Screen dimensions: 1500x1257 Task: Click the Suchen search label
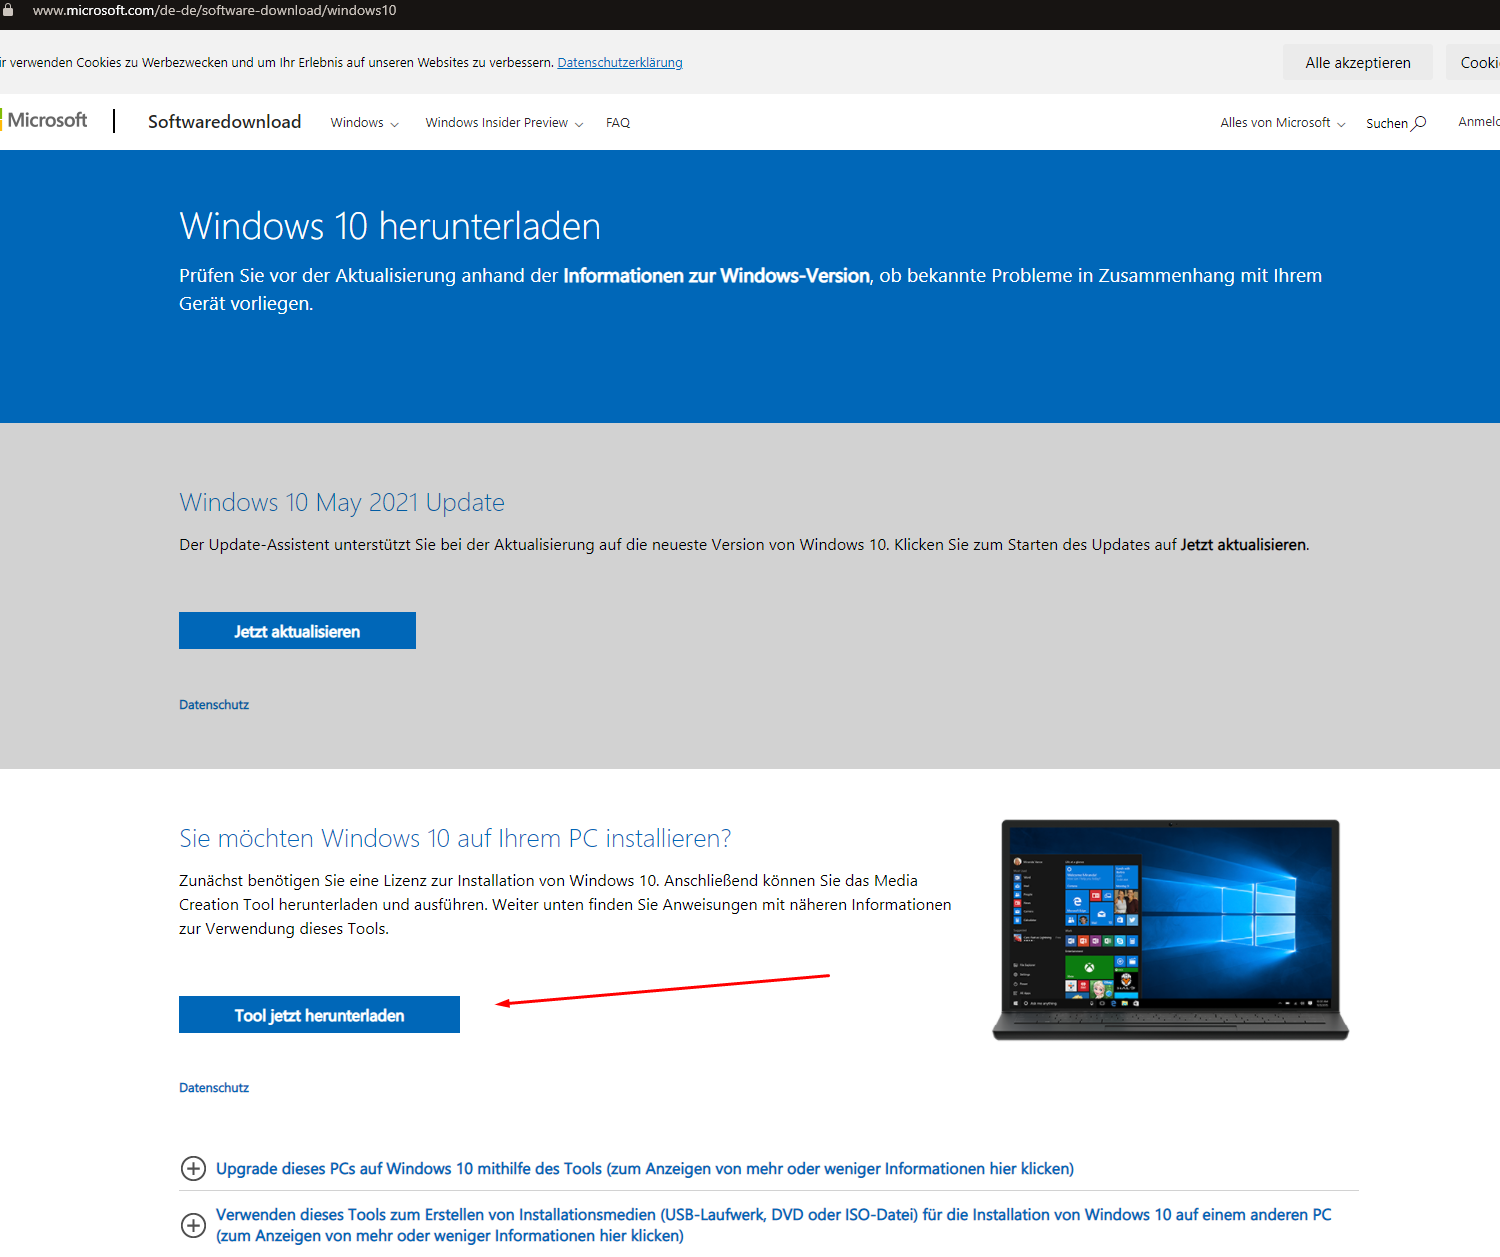click(1387, 123)
